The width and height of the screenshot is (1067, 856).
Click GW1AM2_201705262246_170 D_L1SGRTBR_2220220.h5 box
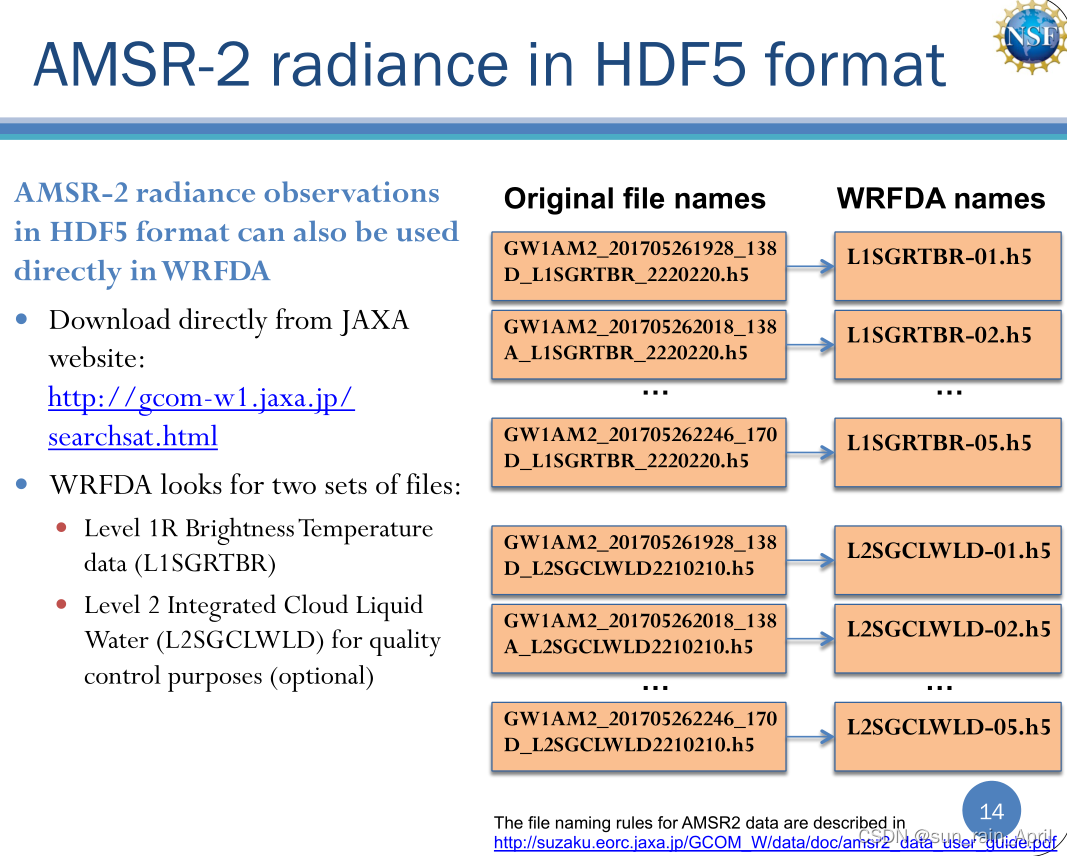[639, 452]
